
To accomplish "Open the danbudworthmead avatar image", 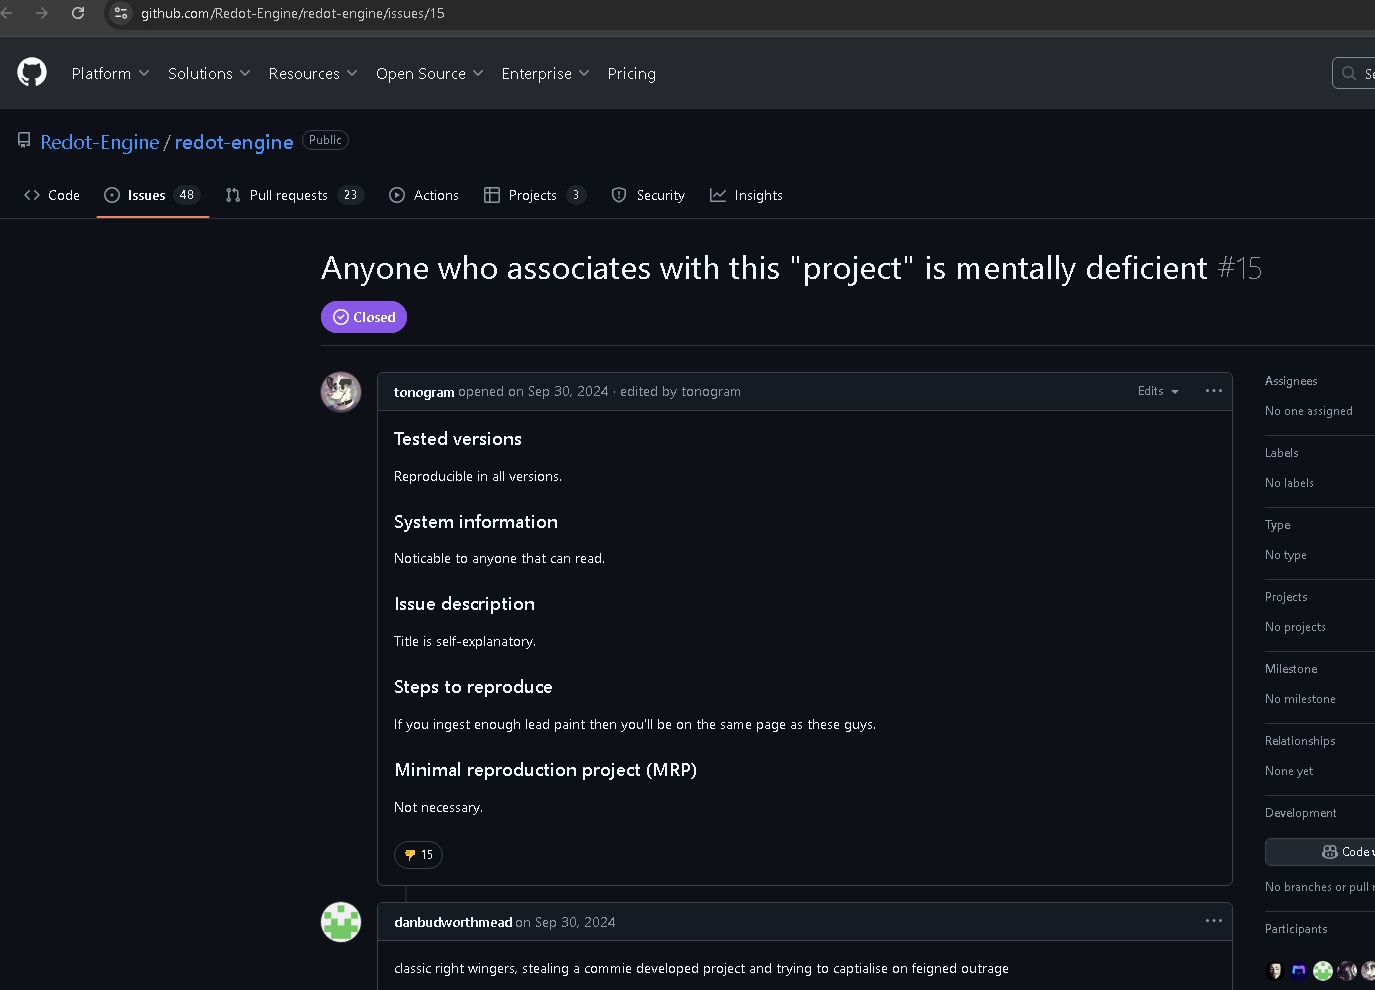I will point(341,922).
